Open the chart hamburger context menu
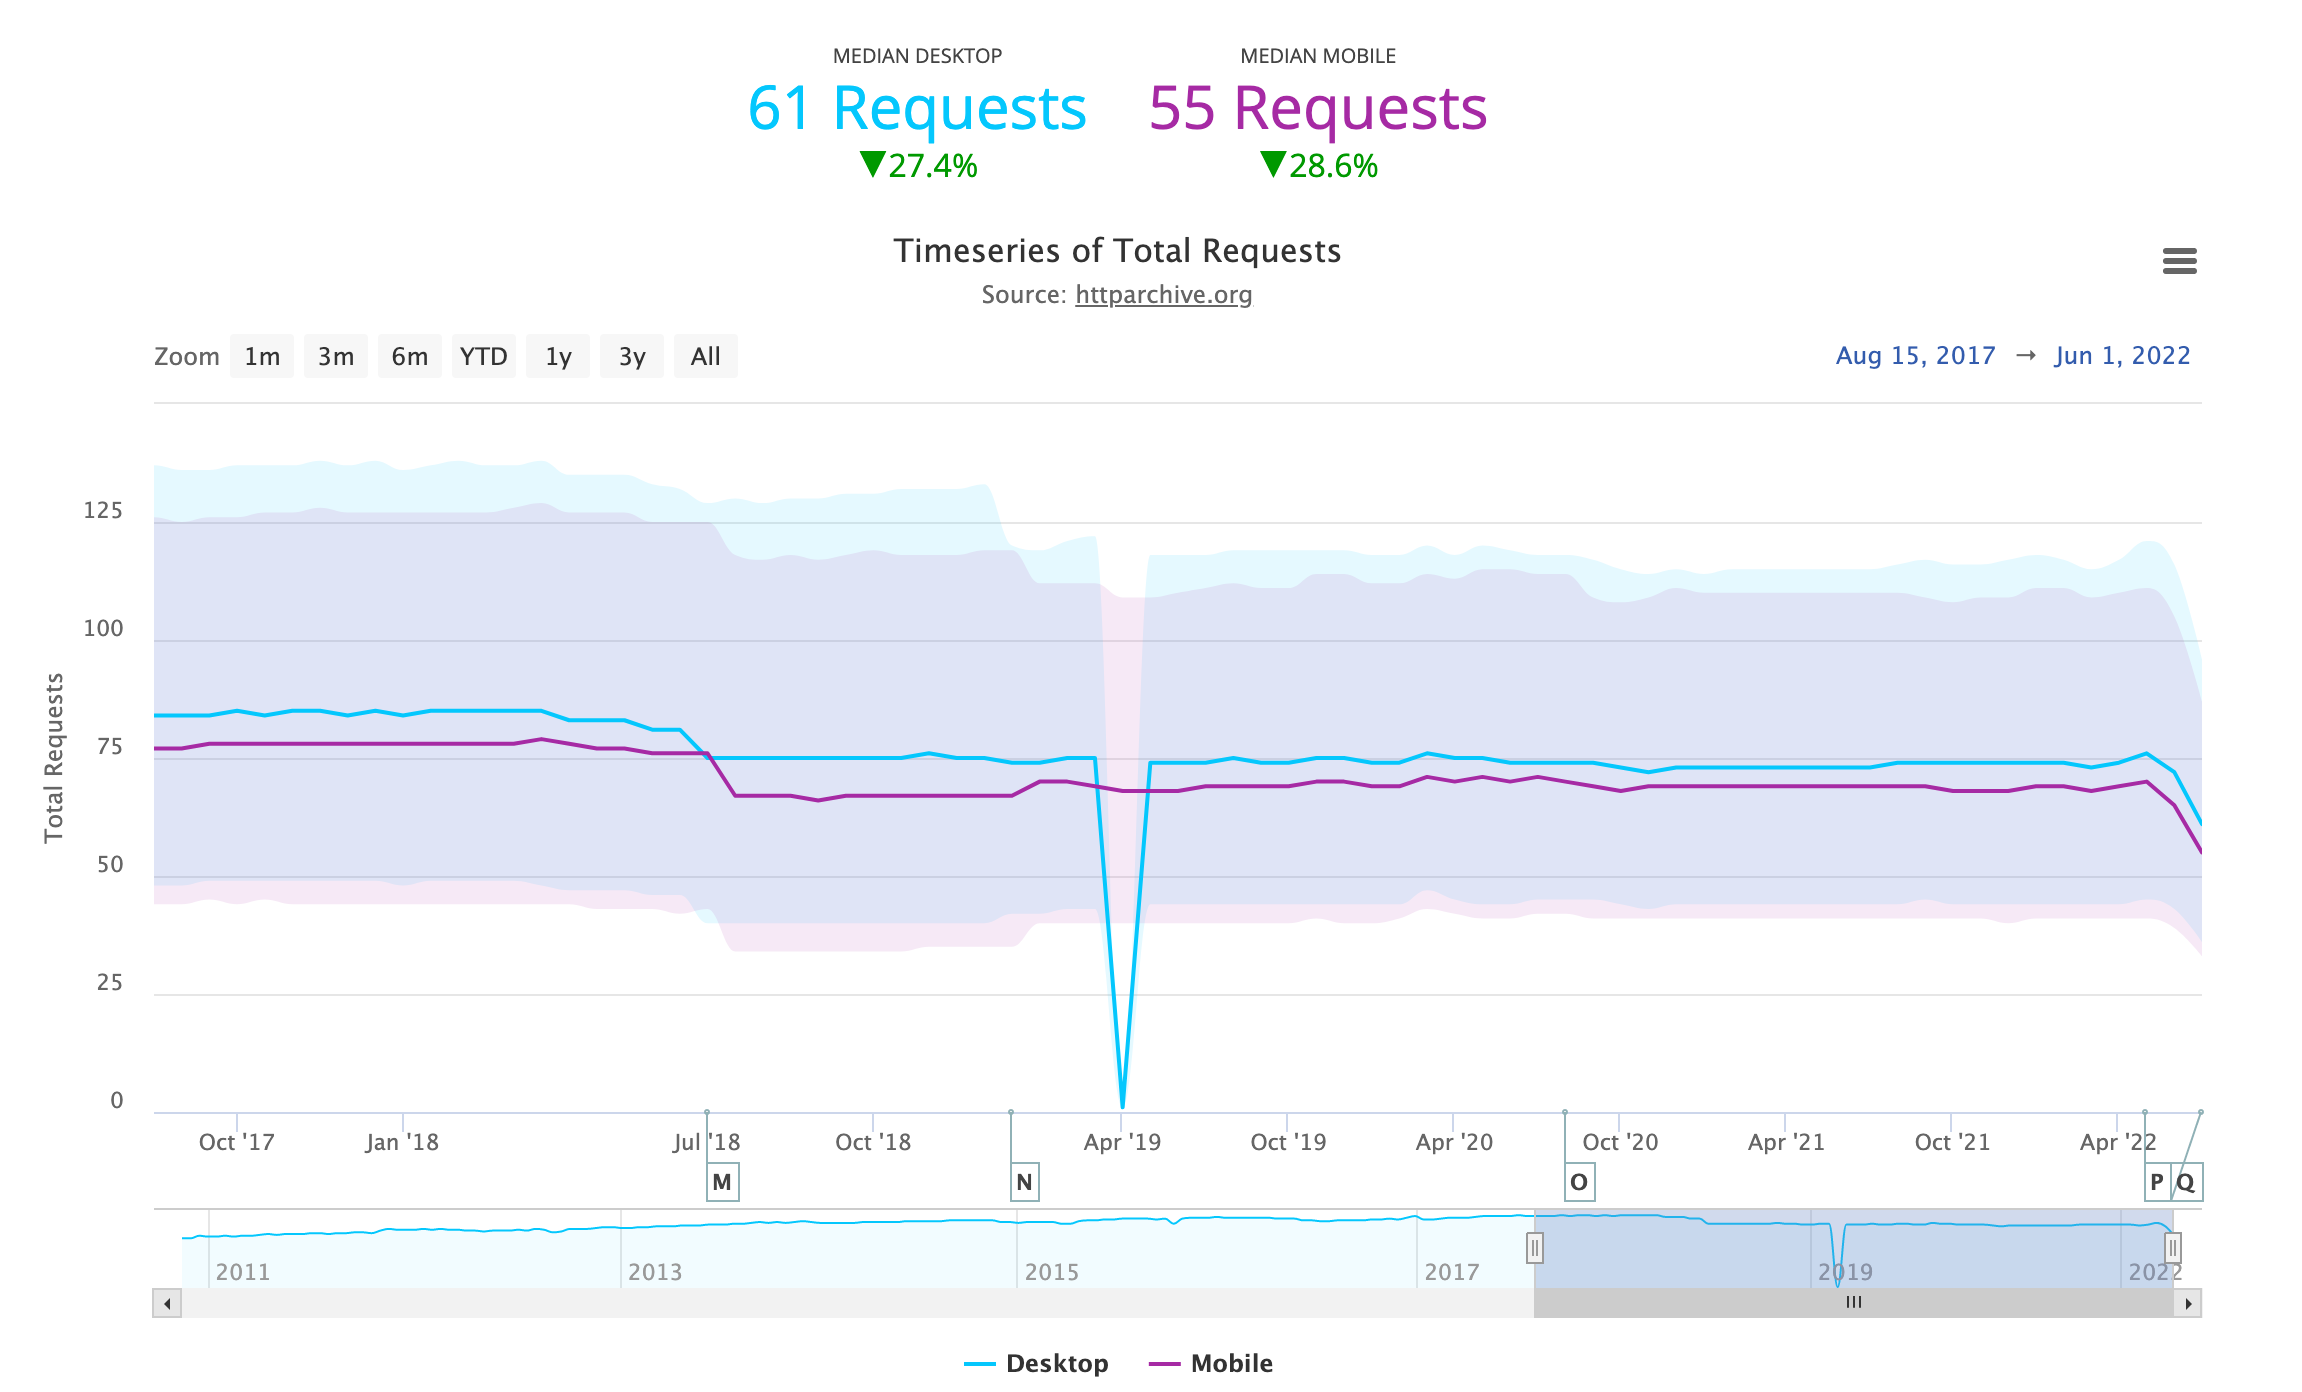 click(x=2179, y=261)
